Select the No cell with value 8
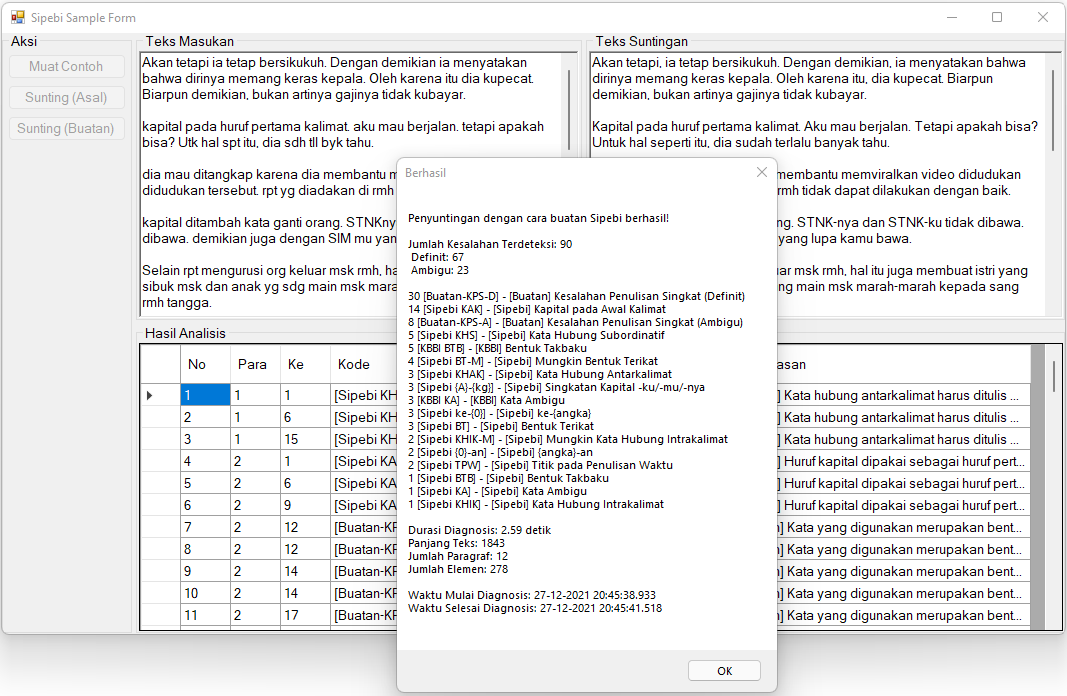1067x696 pixels. (x=206, y=549)
